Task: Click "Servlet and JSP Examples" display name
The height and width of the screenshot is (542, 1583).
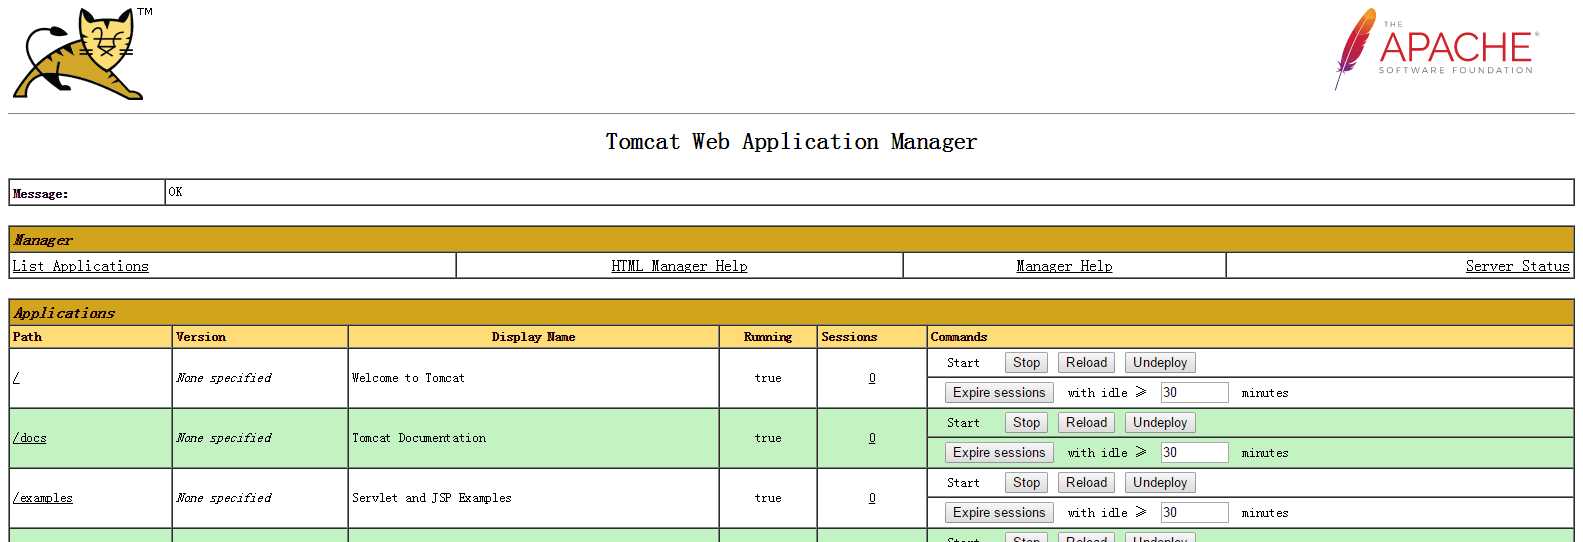Action: tap(432, 498)
